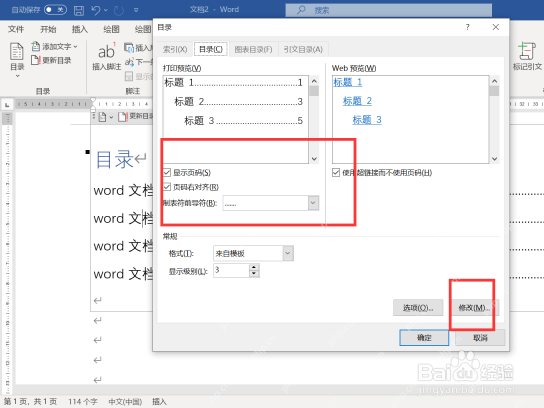Switch to the 图表目录 tab
Screen dimensions: 544x408
tap(253, 50)
